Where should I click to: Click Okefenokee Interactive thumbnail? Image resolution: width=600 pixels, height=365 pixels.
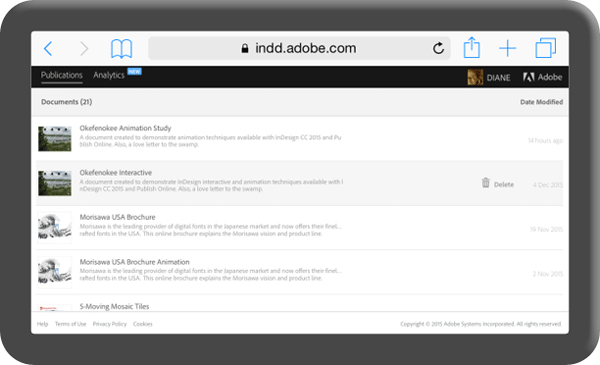pos(55,183)
